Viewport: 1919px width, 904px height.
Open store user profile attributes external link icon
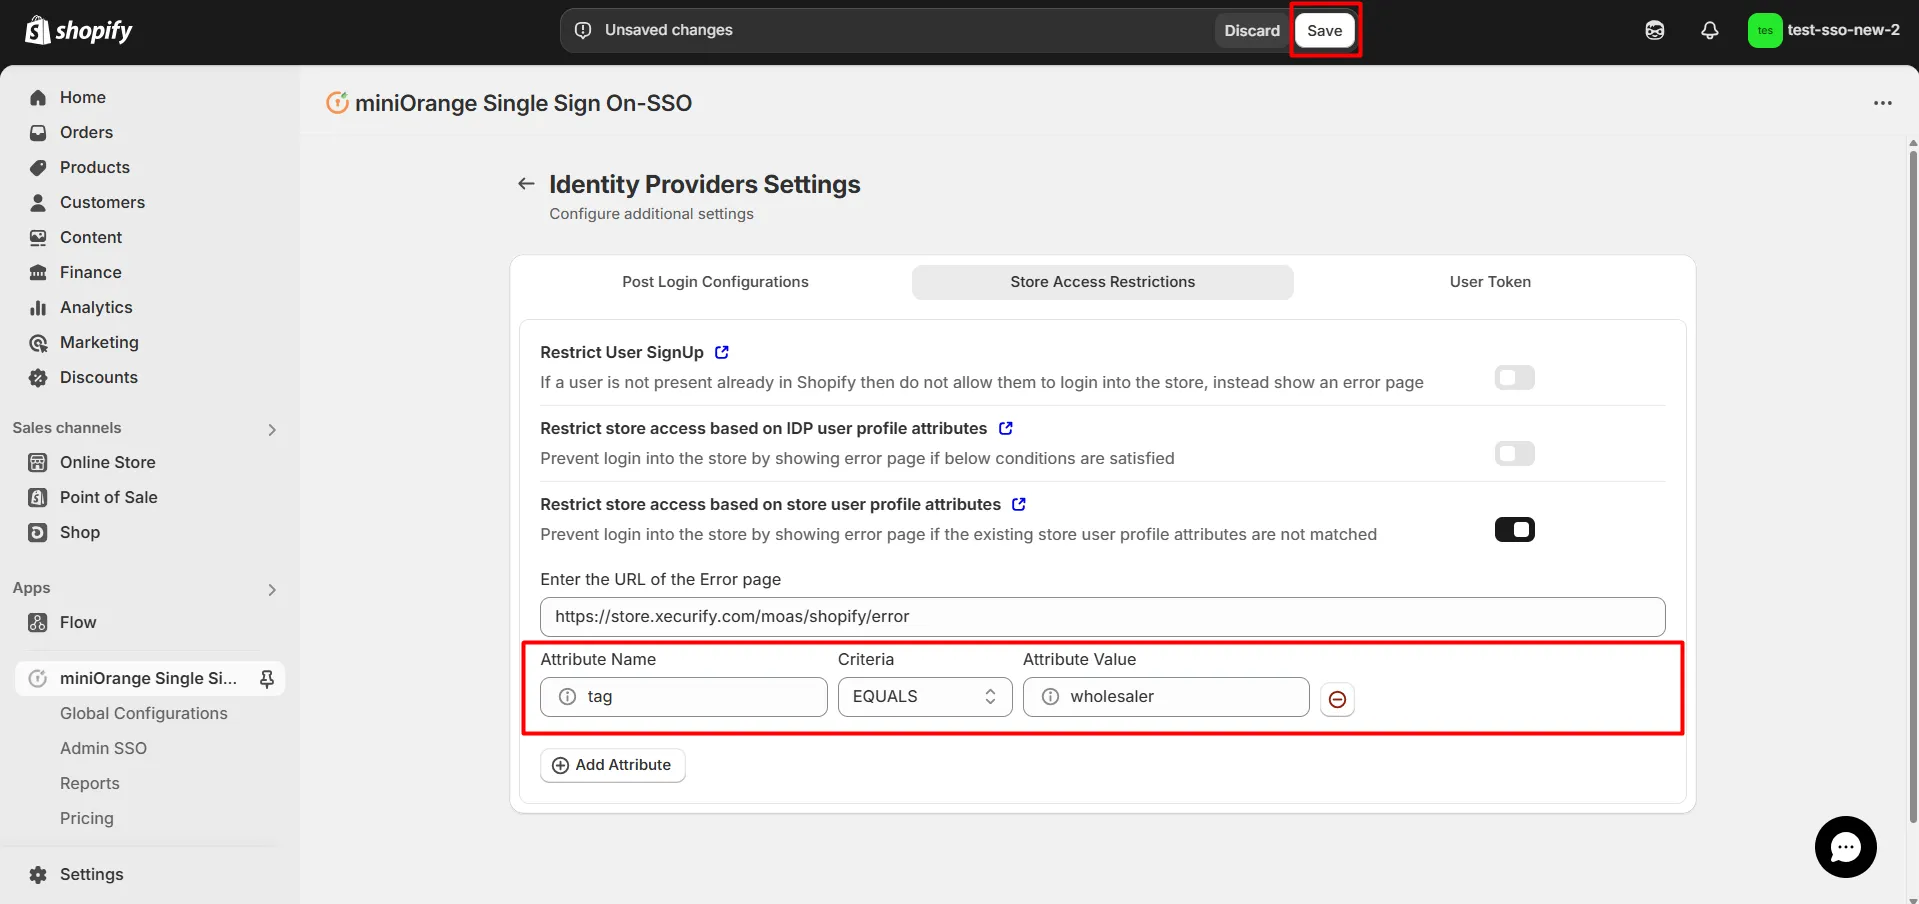[x=1019, y=504]
